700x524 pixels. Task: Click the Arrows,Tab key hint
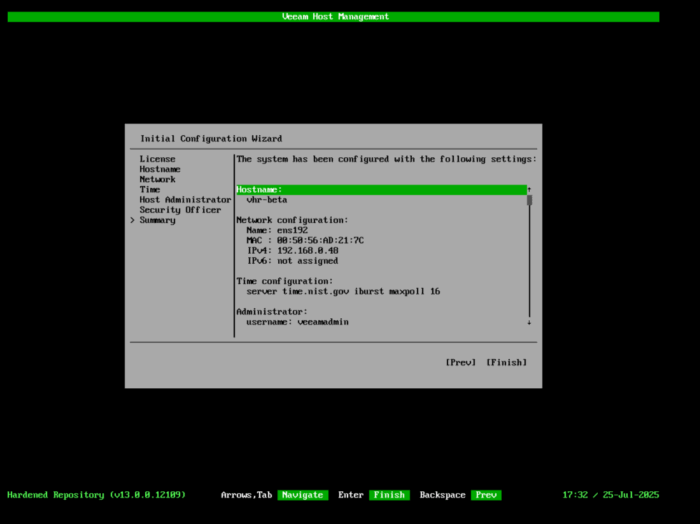click(x=246, y=495)
